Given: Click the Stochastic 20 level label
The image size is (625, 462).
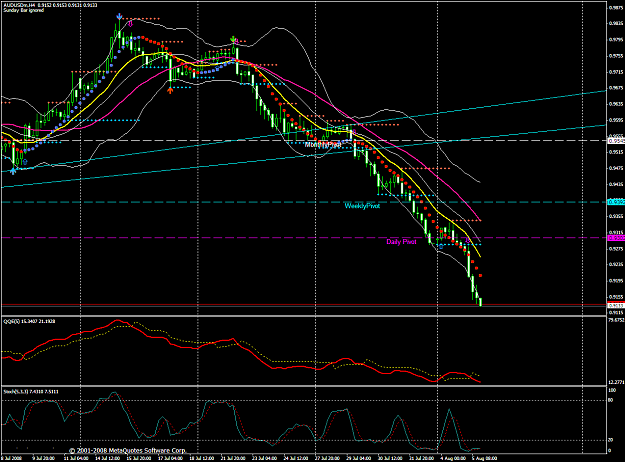Looking at the screenshot, I should [611, 440].
